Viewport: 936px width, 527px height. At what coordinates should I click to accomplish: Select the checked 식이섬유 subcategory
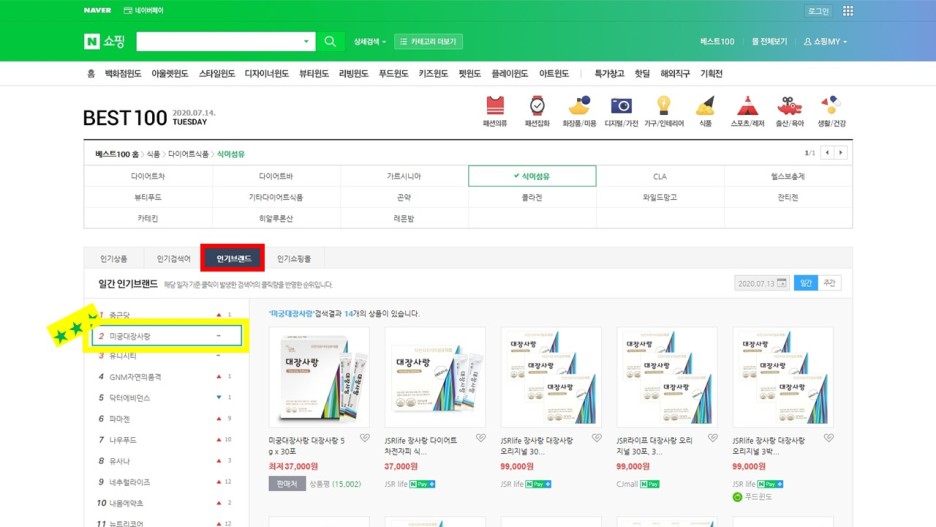pos(532,176)
